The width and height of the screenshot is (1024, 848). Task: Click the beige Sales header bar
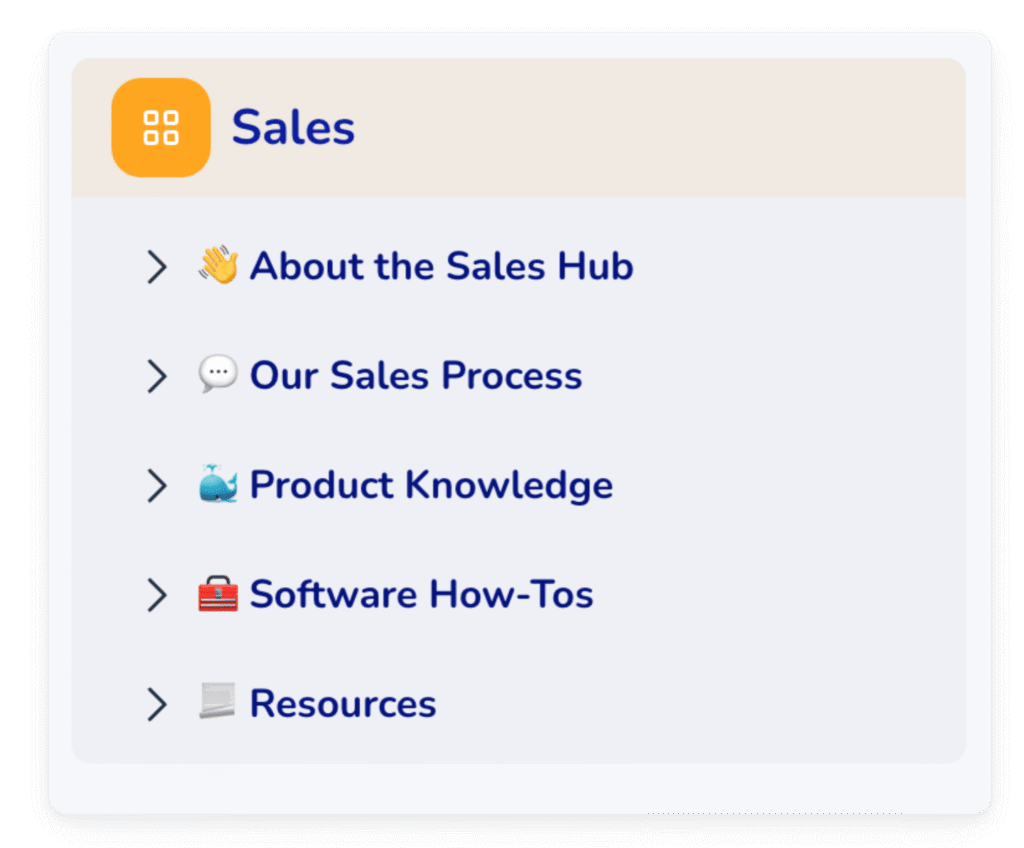coord(519,127)
